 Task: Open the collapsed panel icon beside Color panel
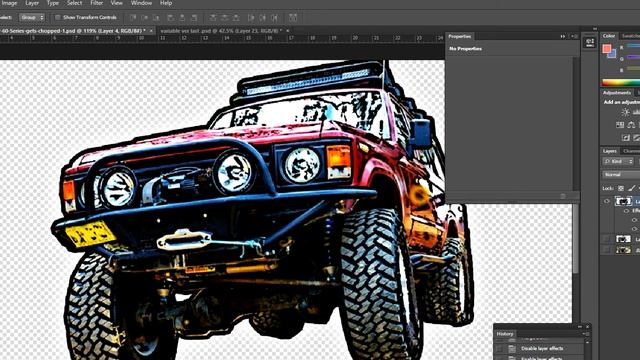pyautogui.click(x=590, y=42)
